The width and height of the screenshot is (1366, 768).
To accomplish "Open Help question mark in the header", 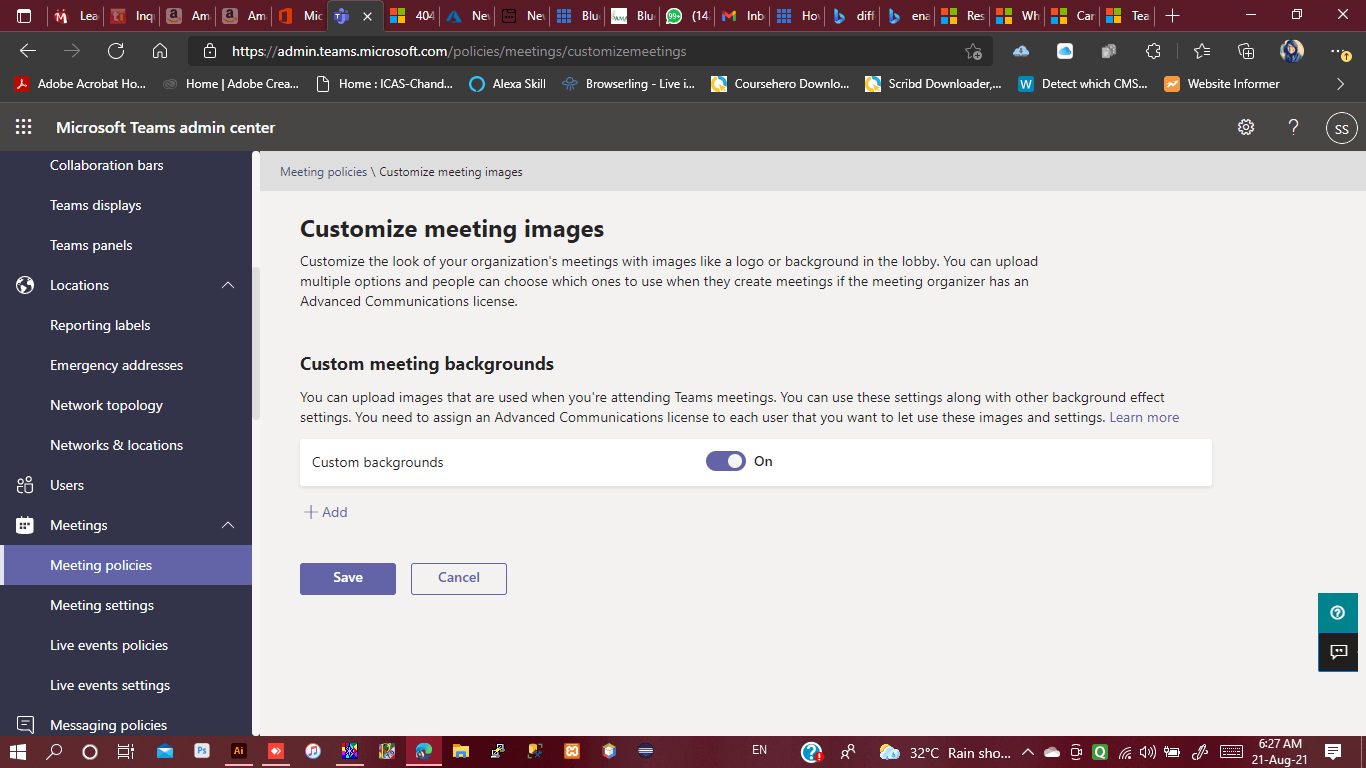I will click(1293, 127).
